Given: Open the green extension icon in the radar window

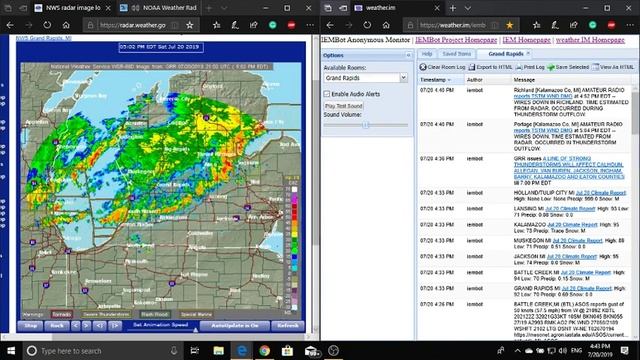Looking at the screenshot, I should [x=273, y=25].
